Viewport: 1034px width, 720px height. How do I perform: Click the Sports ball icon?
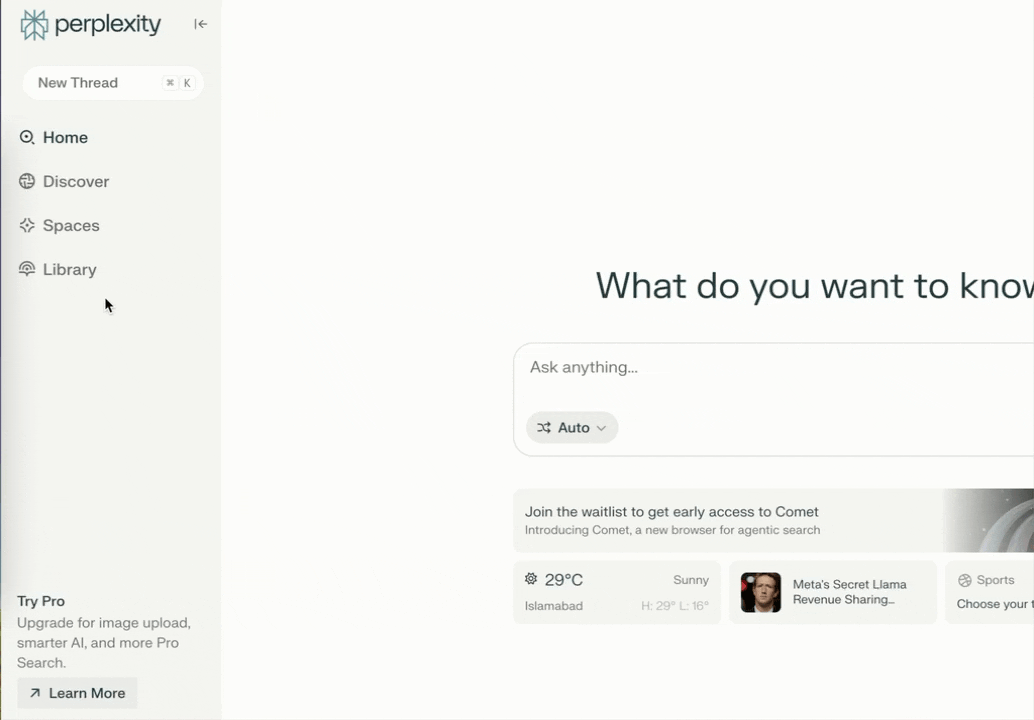(965, 580)
